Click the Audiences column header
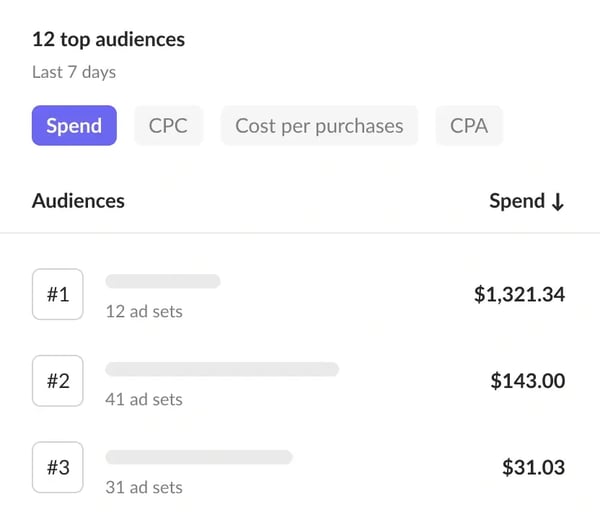The image size is (600, 525). click(78, 200)
